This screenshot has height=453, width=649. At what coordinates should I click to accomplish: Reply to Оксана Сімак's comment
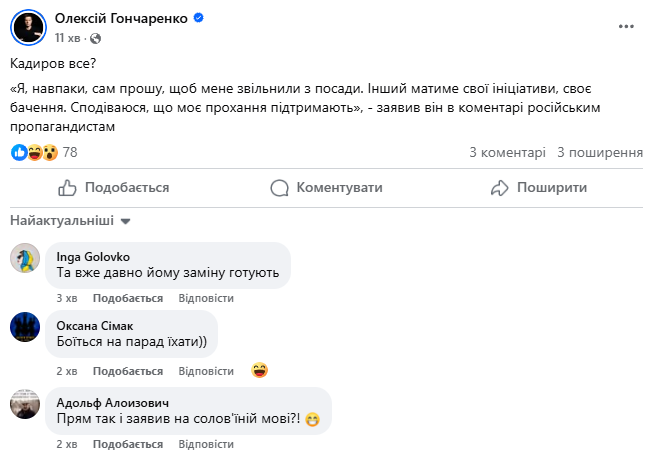coord(205,370)
